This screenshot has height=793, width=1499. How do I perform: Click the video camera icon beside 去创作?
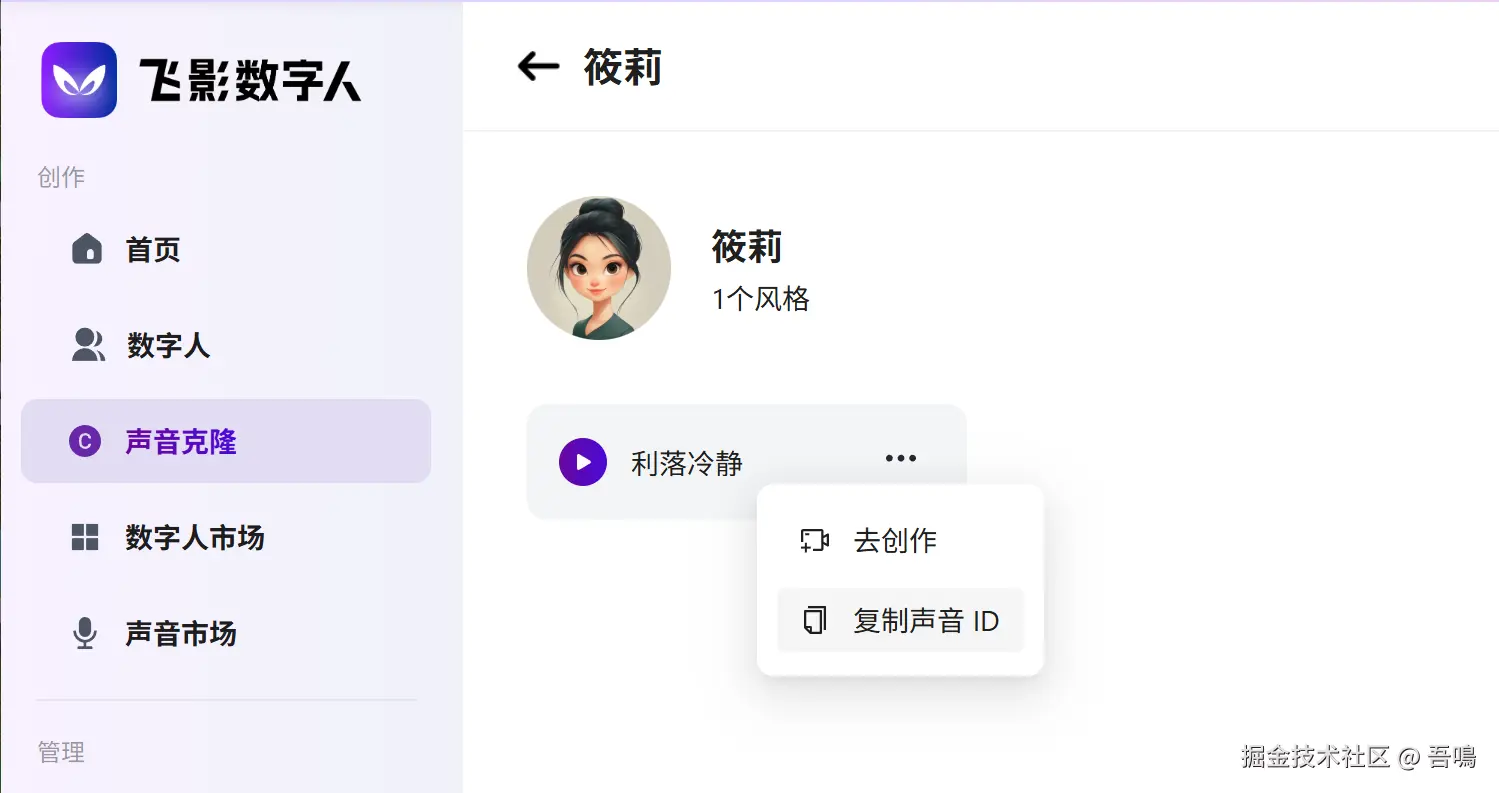815,541
